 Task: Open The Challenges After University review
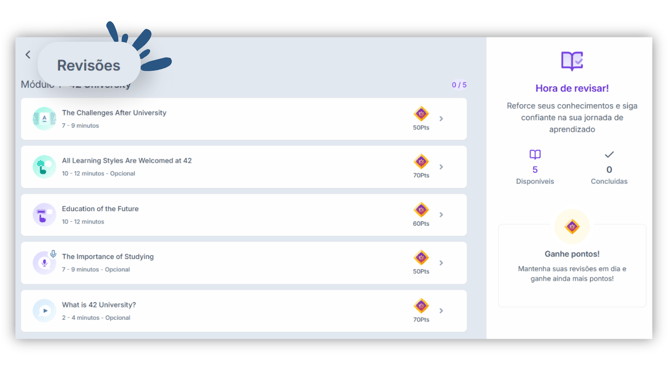click(244, 119)
